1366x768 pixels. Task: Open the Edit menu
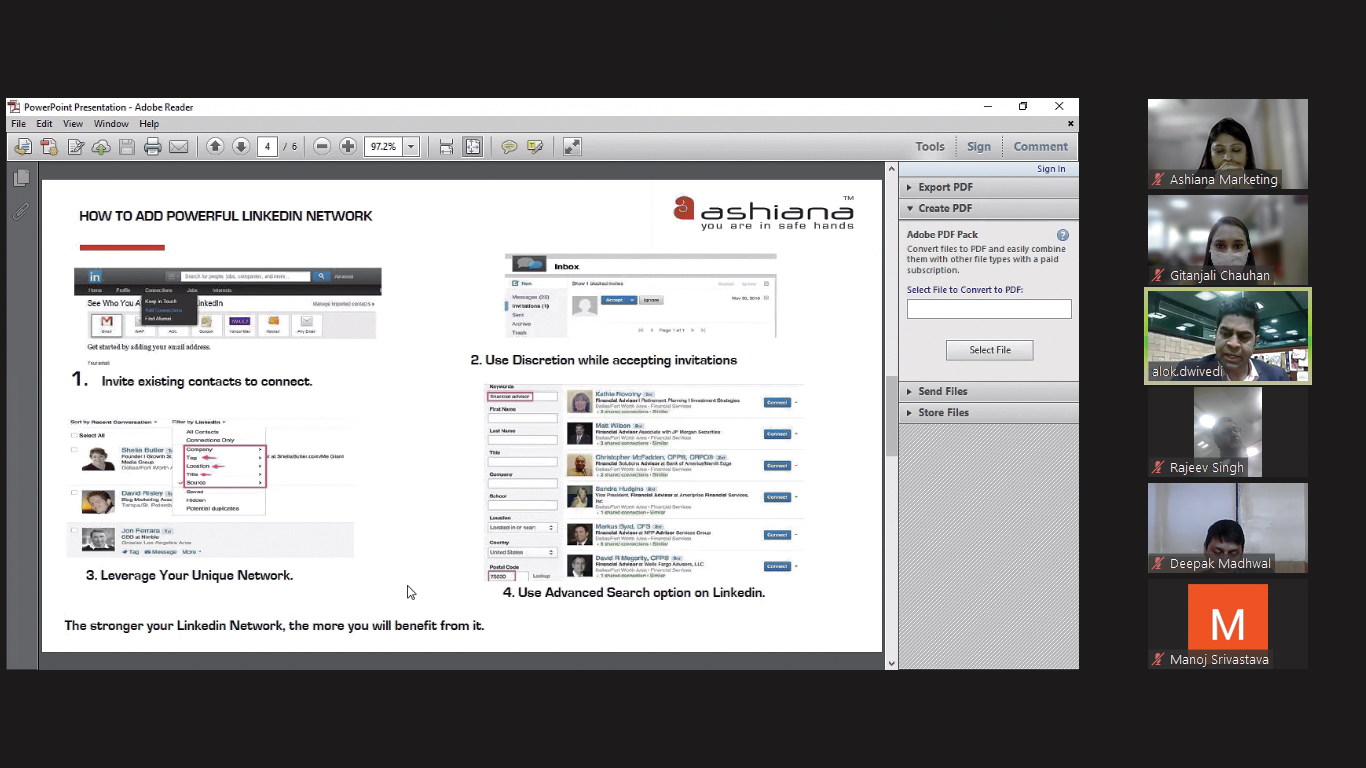tap(45, 124)
